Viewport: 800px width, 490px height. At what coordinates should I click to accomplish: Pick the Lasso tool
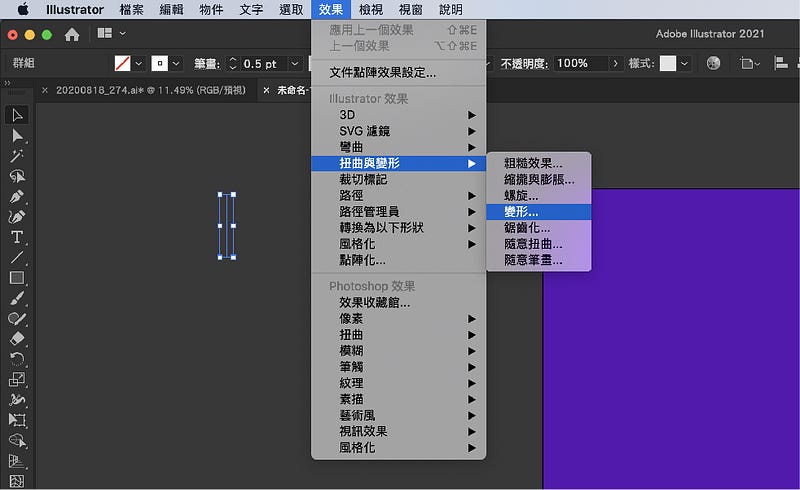(x=17, y=176)
